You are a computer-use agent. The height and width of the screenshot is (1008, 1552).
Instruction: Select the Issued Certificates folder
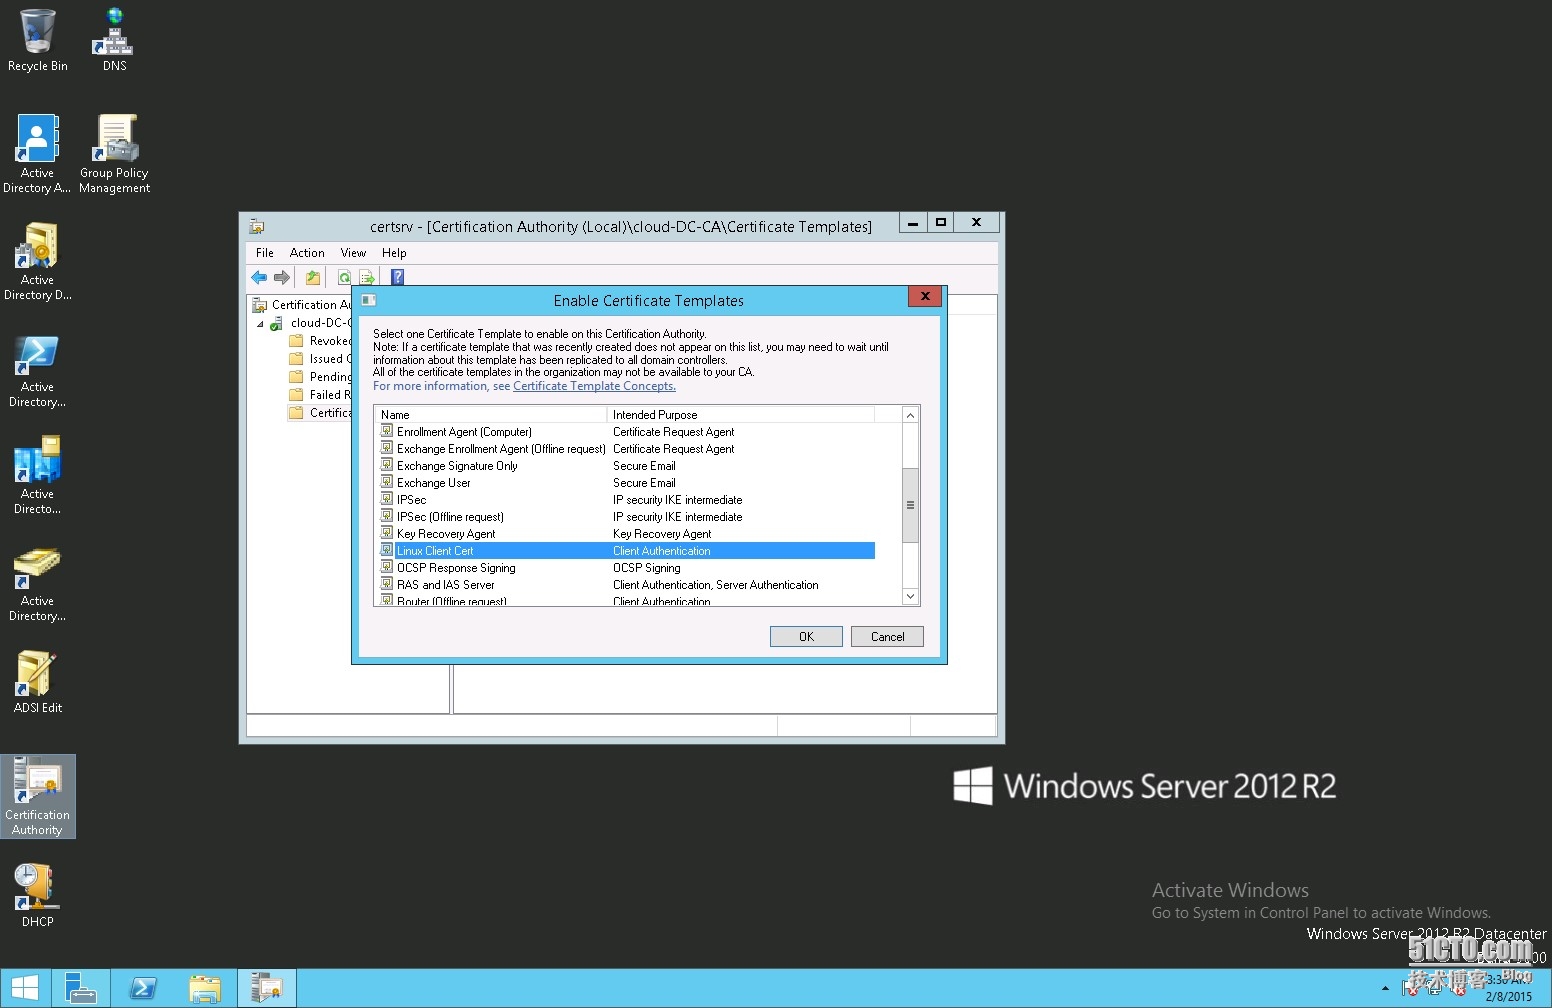[320, 359]
